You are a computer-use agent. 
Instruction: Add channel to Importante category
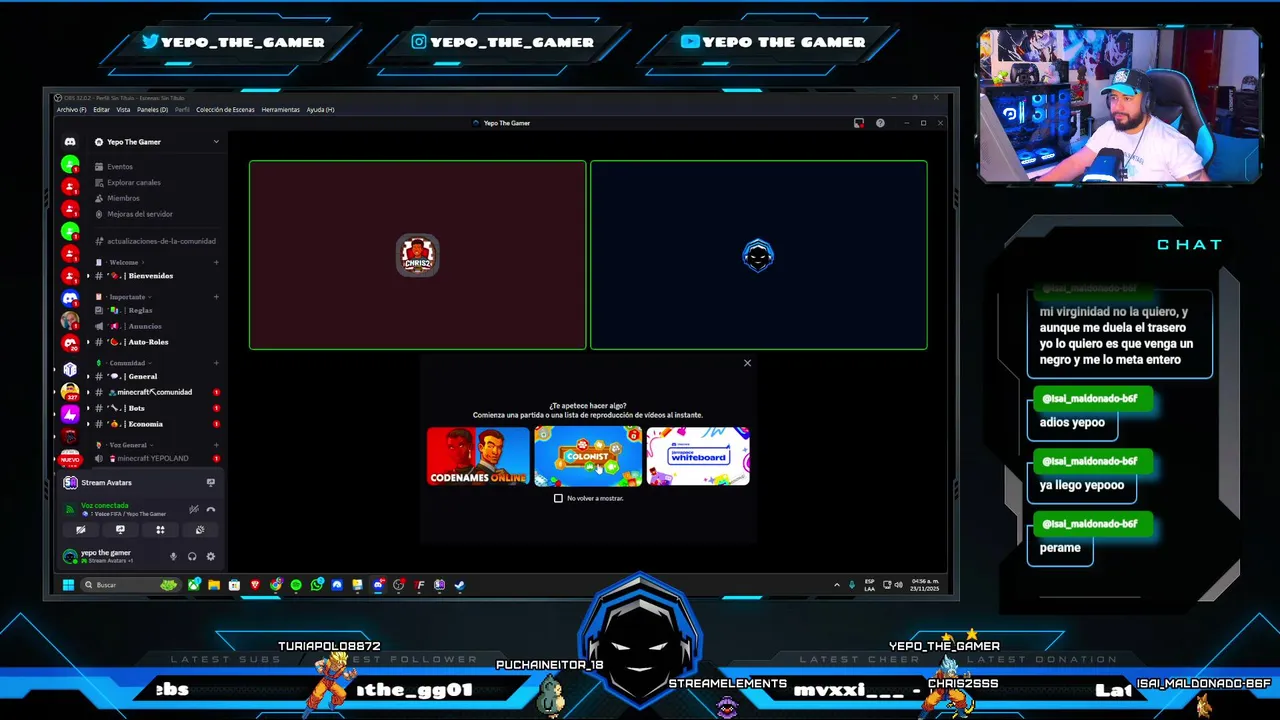tap(216, 297)
